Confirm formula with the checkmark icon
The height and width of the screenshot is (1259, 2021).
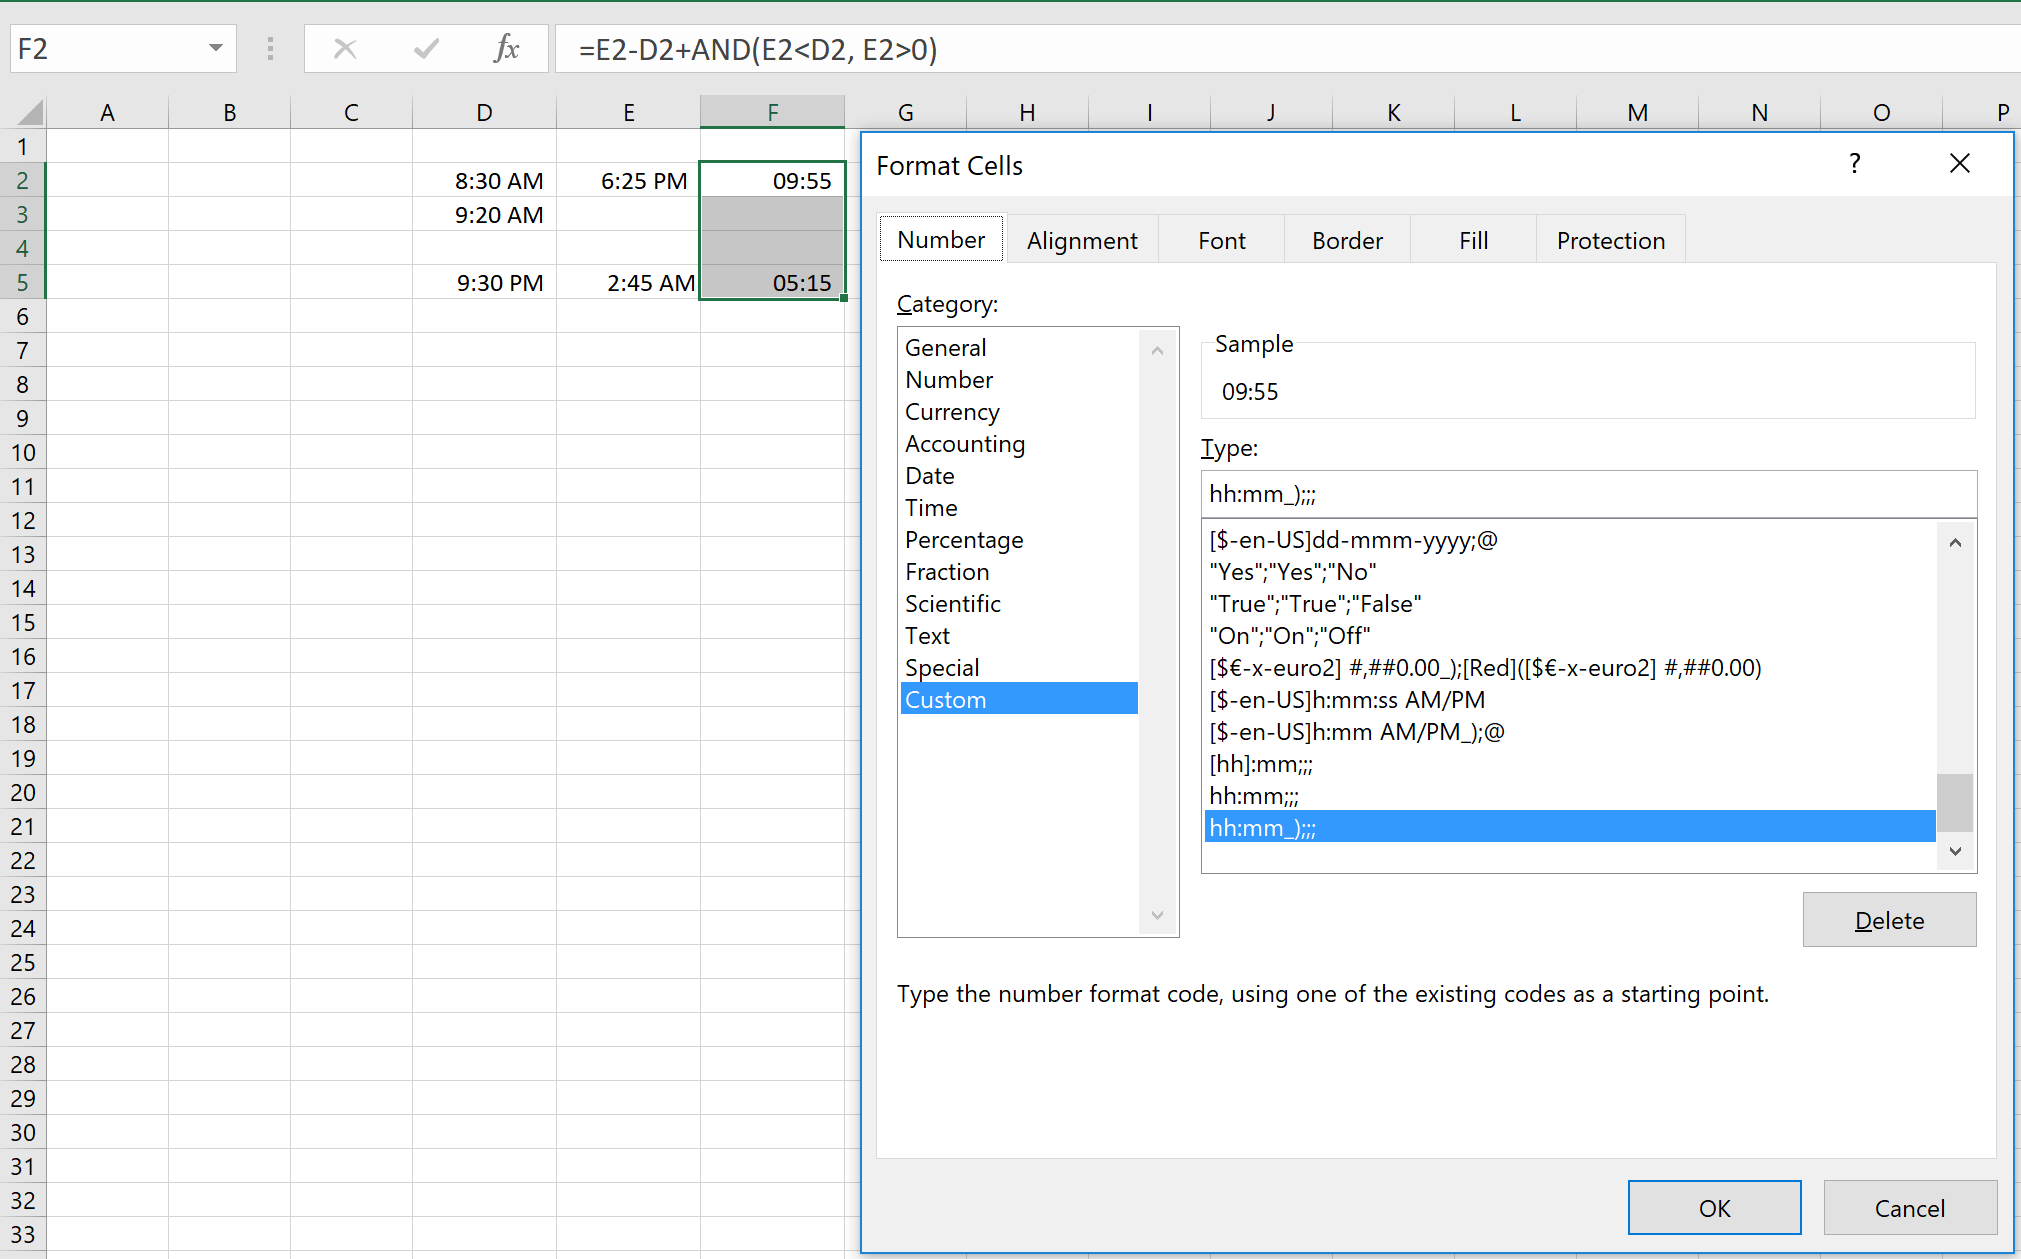click(426, 49)
